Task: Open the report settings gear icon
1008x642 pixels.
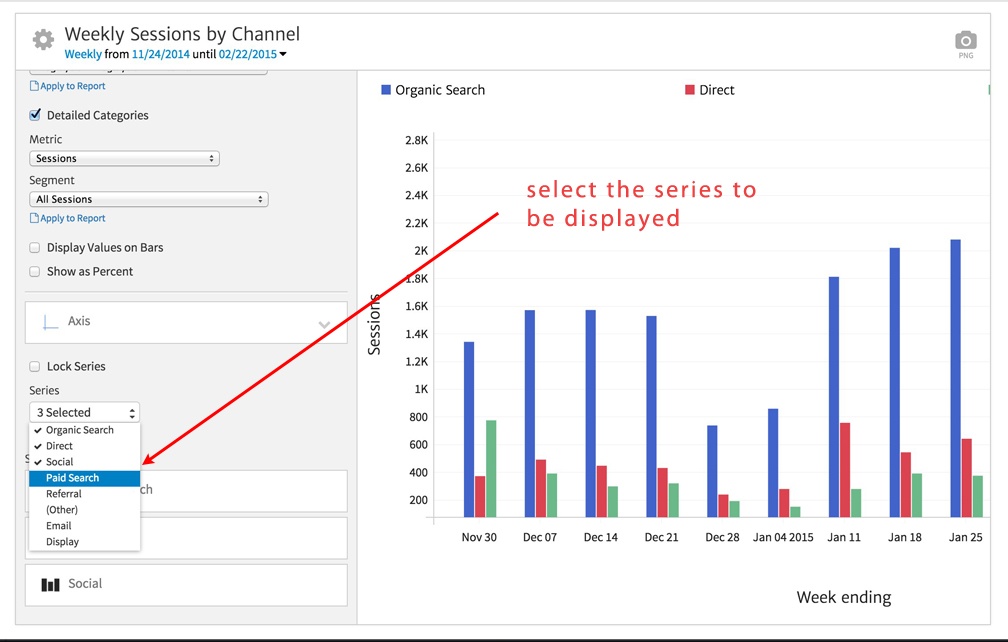Action: click(43, 40)
